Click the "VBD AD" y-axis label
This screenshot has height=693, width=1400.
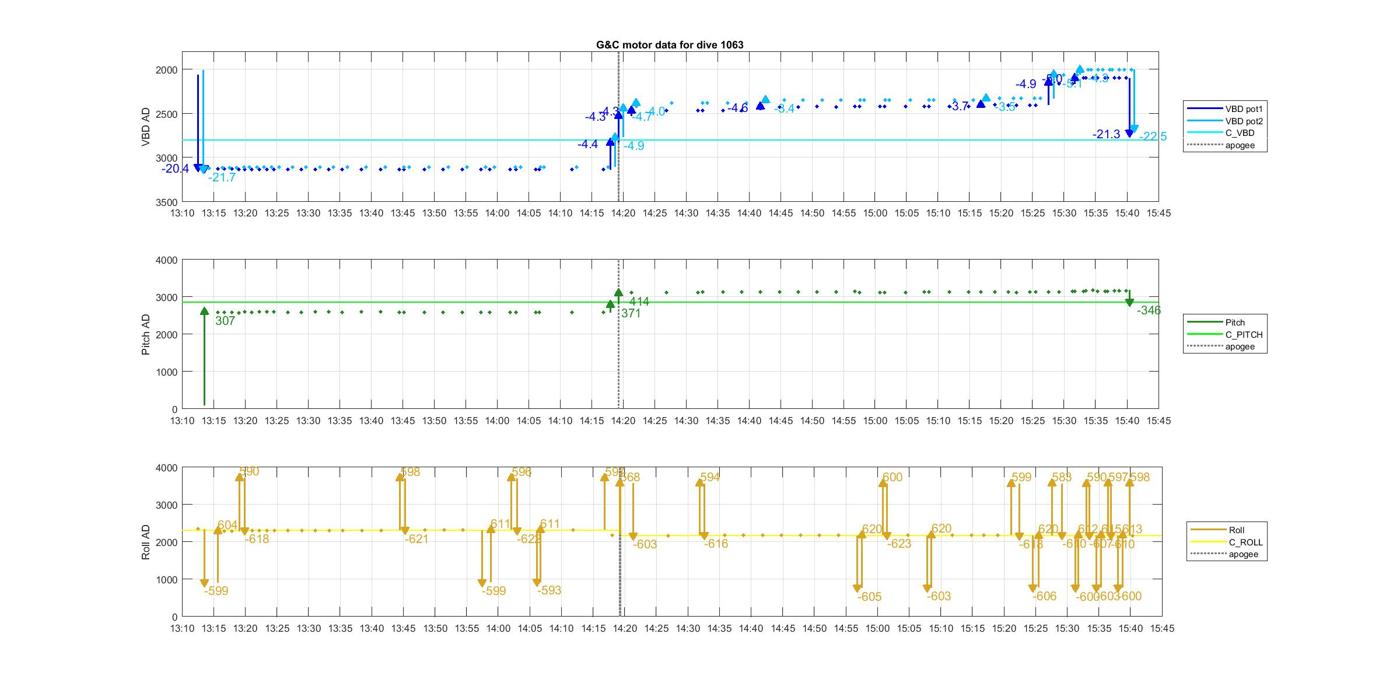click(x=146, y=128)
